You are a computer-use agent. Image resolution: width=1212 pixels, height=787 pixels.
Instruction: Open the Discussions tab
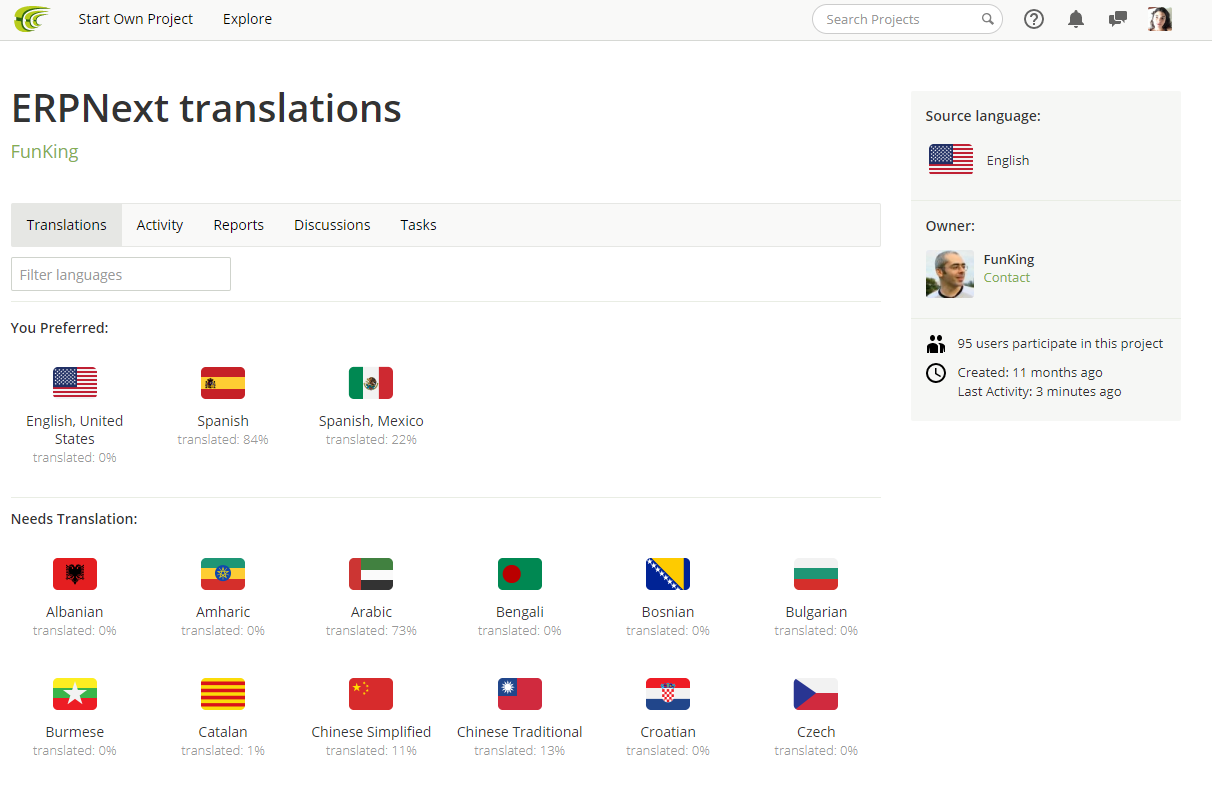[x=332, y=225]
